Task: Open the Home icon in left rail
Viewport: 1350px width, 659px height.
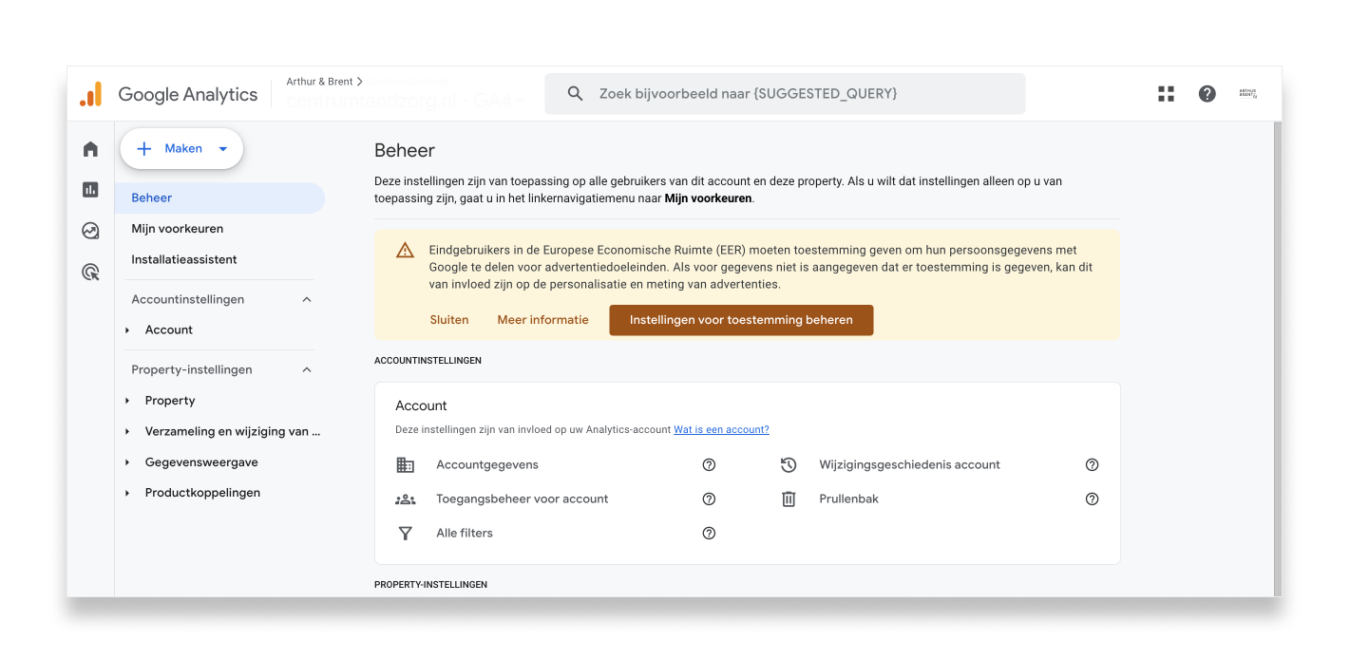Action: (x=91, y=149)
